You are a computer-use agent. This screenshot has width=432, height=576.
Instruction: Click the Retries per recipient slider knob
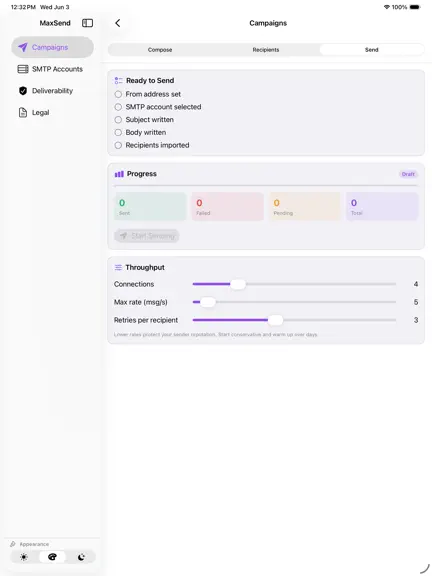276,320
